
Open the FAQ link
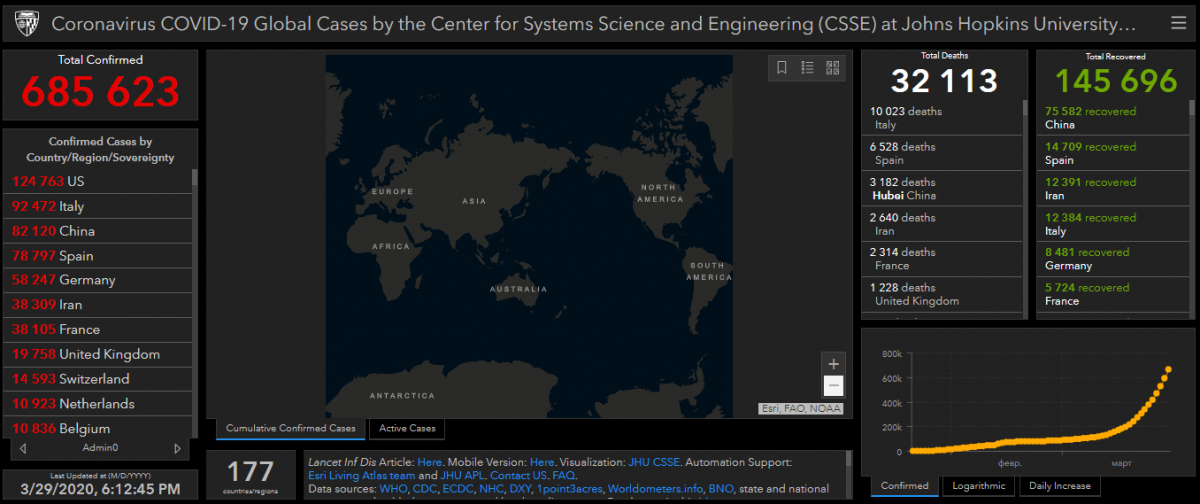click(x=563, y=475)
